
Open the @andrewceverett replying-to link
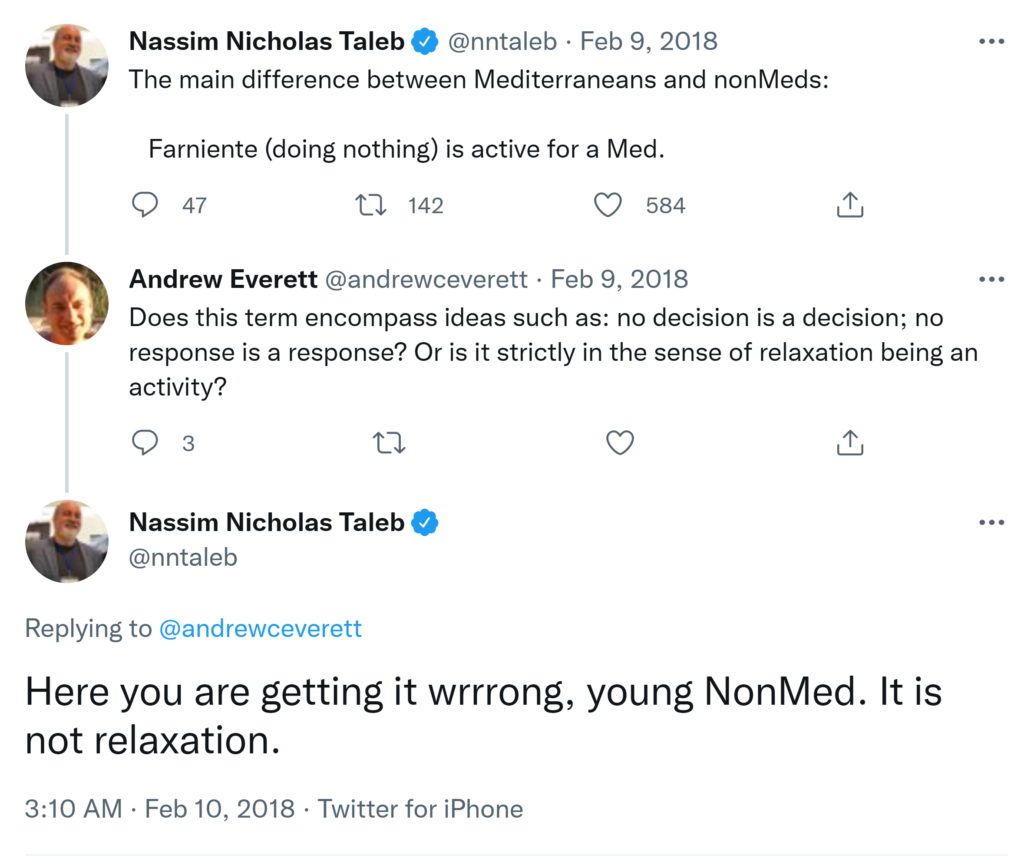[x=259, y=629]
